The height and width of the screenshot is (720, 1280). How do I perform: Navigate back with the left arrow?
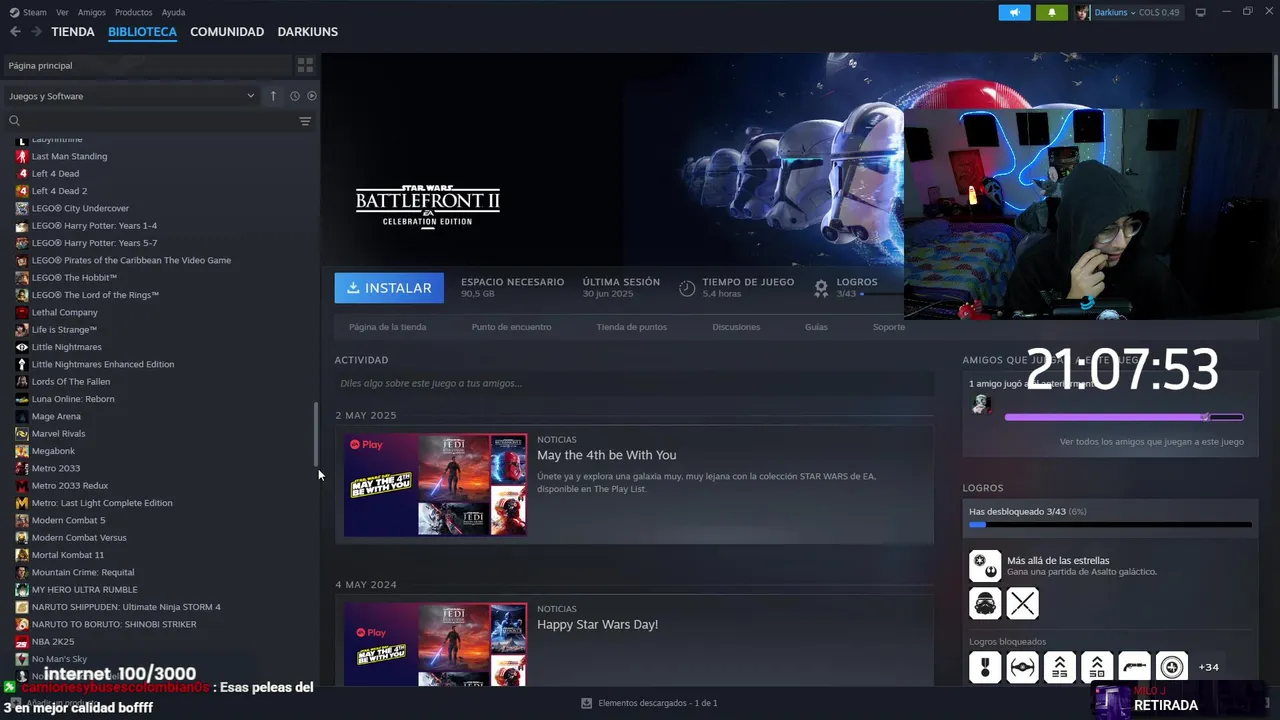[15, 32]
